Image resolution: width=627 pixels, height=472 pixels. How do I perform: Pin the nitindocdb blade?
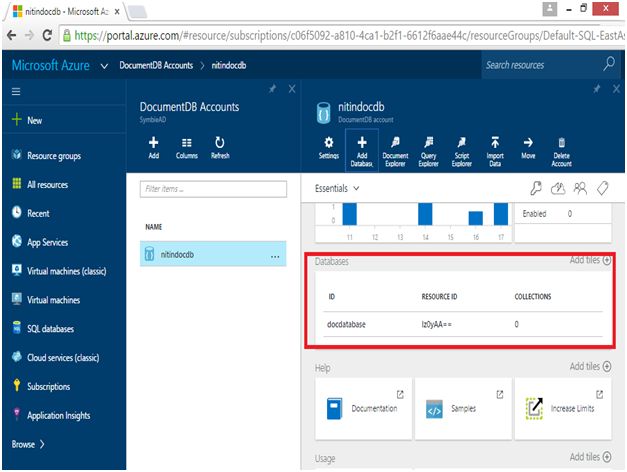(x=597, y=89)
